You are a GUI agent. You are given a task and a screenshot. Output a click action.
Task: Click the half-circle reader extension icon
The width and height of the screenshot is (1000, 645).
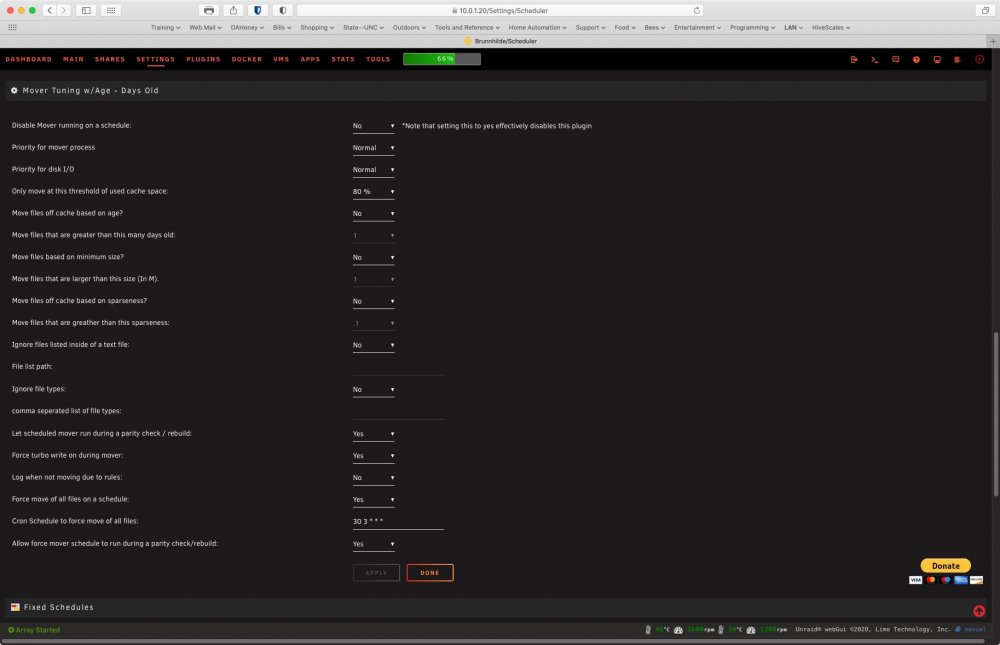click(x=283, y=10)
